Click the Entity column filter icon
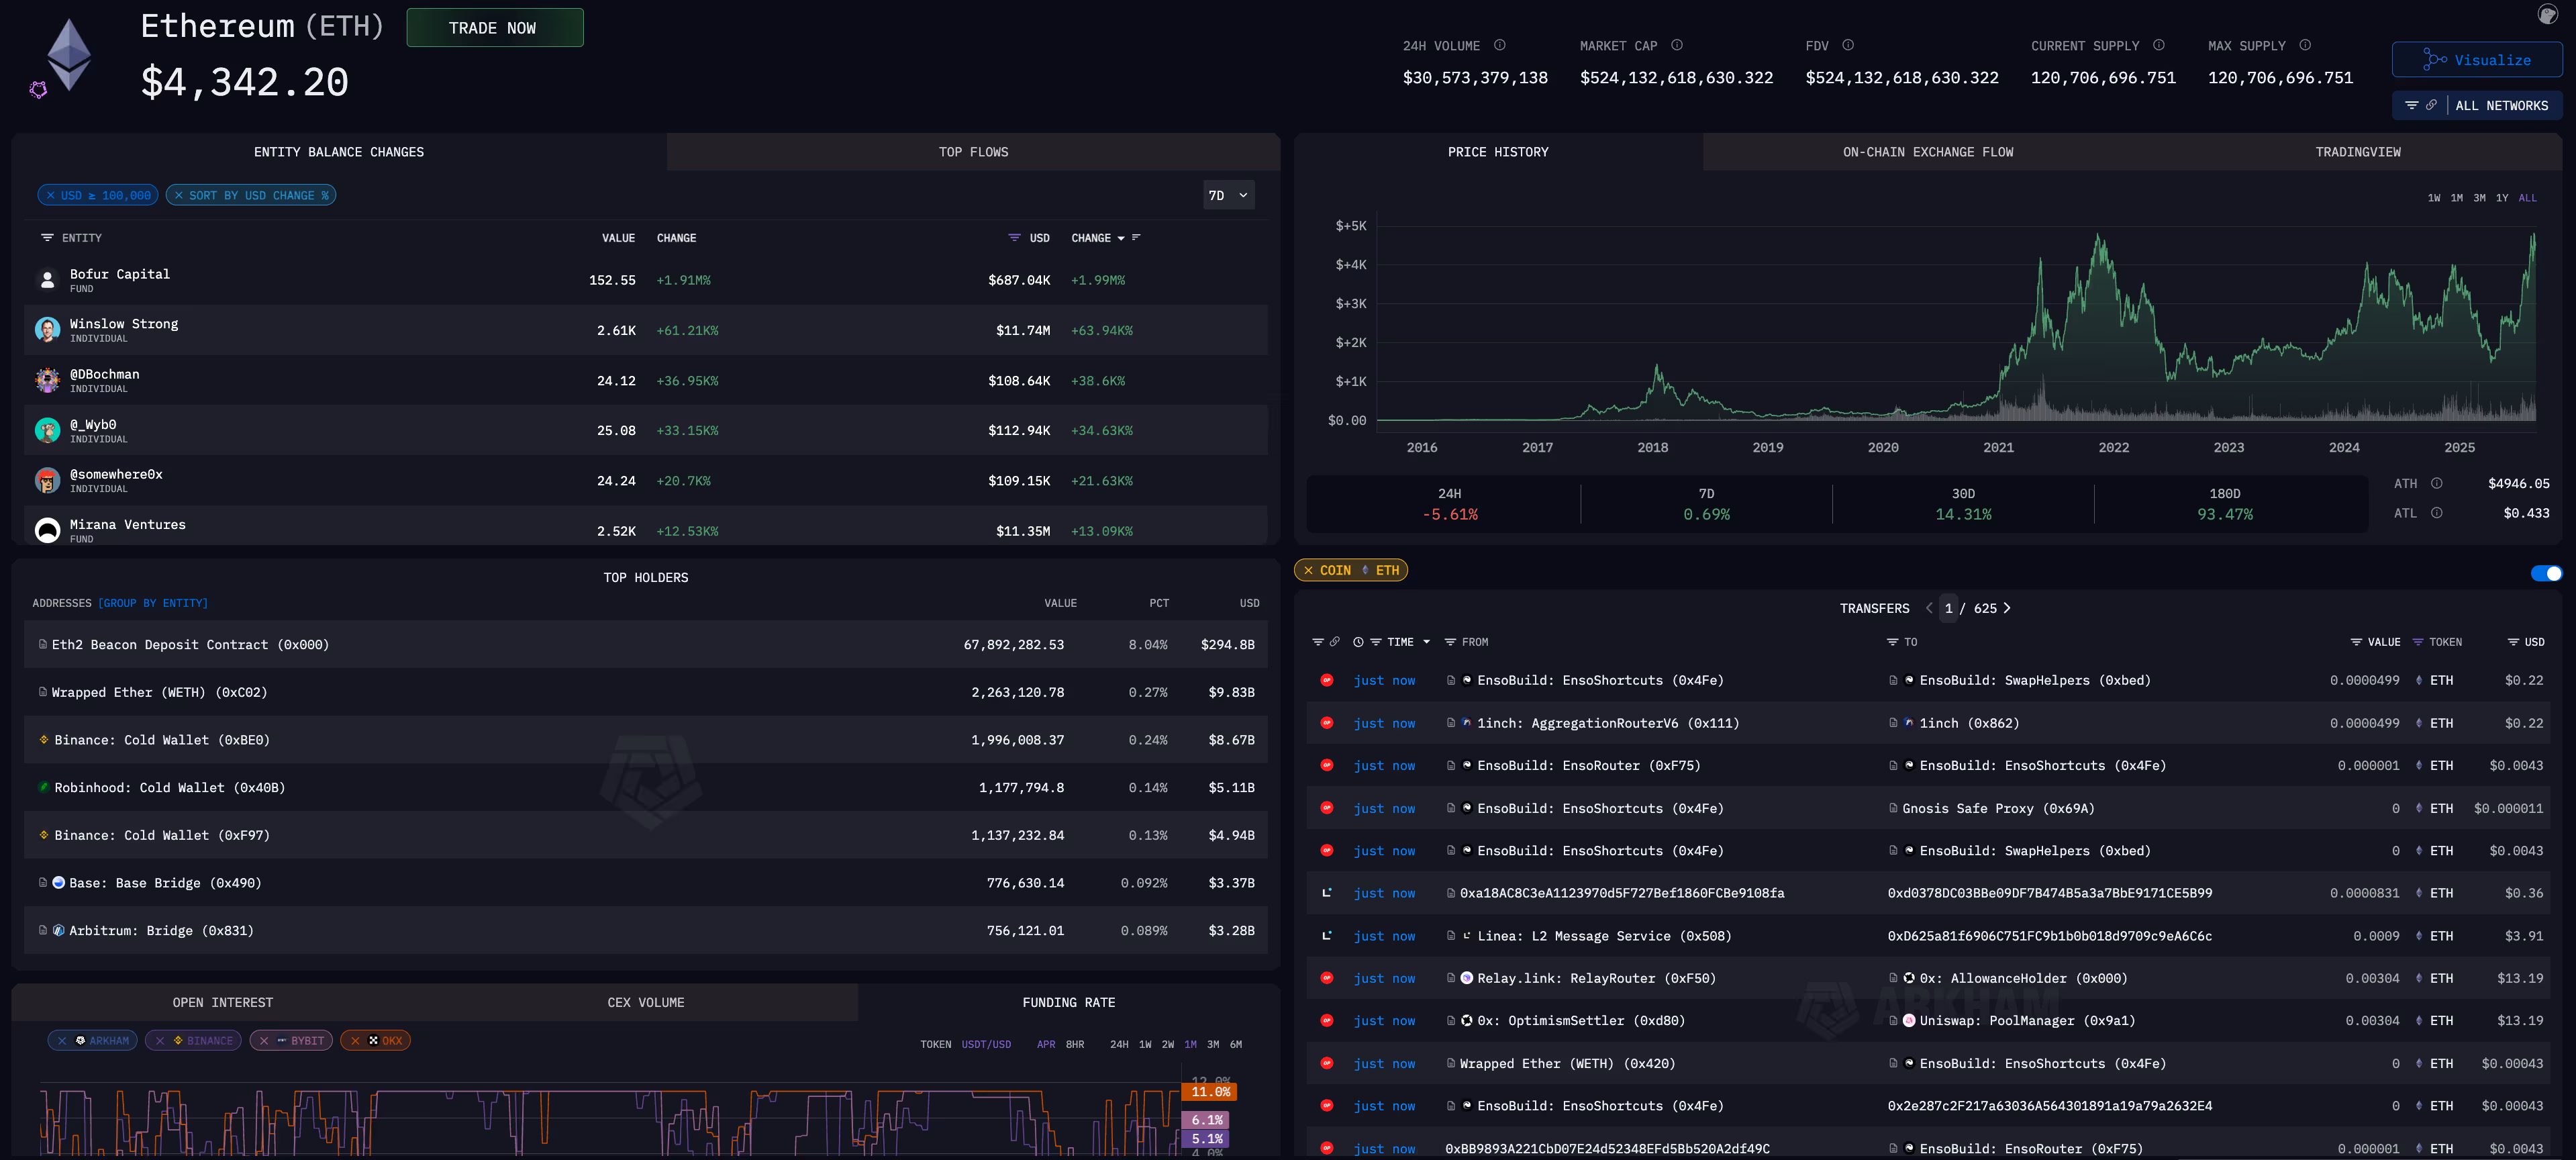The width and height of the screenshot is (2576, 1160). pyautogui.click(x=47, y=238)
